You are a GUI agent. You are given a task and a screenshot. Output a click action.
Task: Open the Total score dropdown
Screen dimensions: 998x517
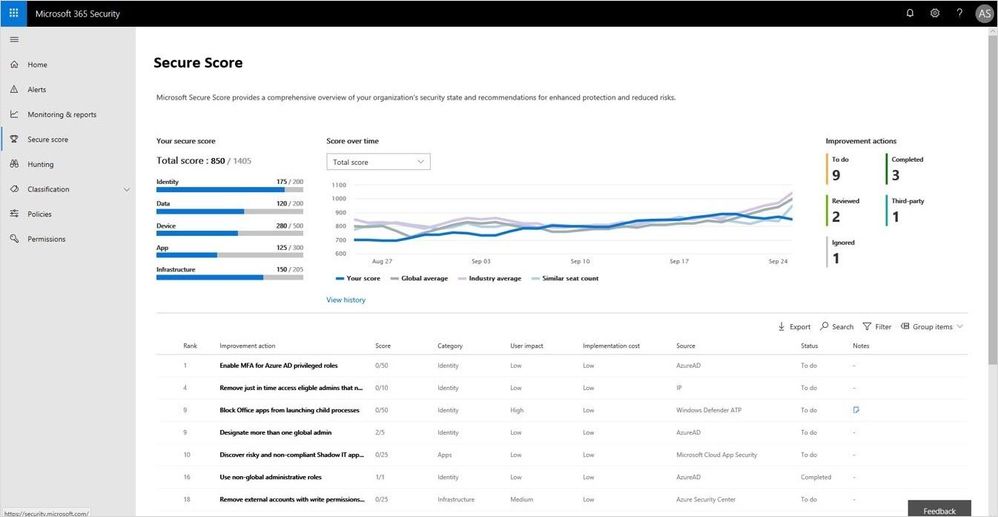click(x=378, y=162)
